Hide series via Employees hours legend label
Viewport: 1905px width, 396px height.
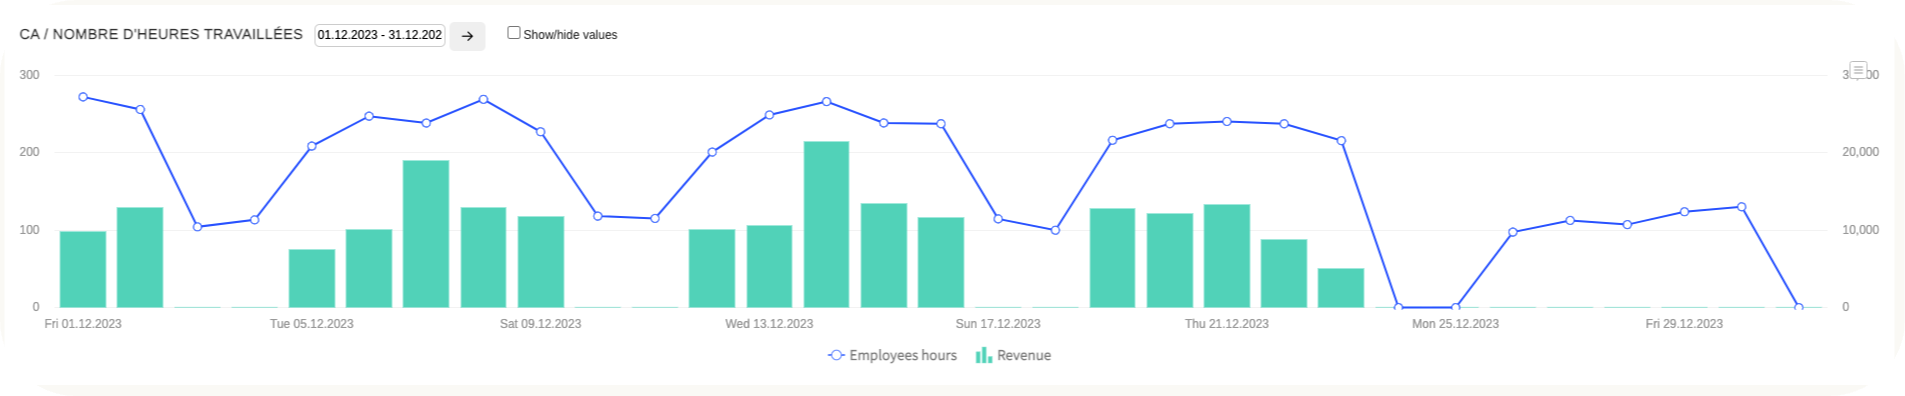click(903, 355)
